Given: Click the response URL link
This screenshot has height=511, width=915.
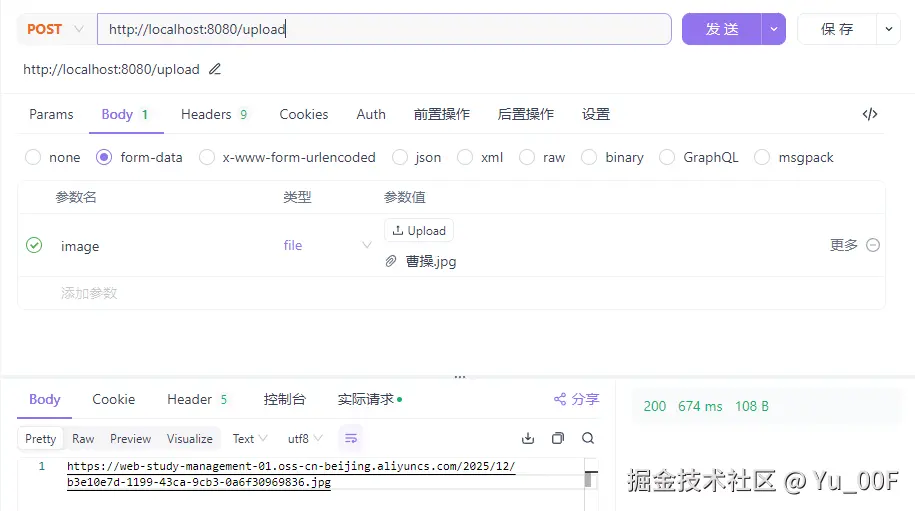Looking at the screenshot, I should (x=291, y=474).
